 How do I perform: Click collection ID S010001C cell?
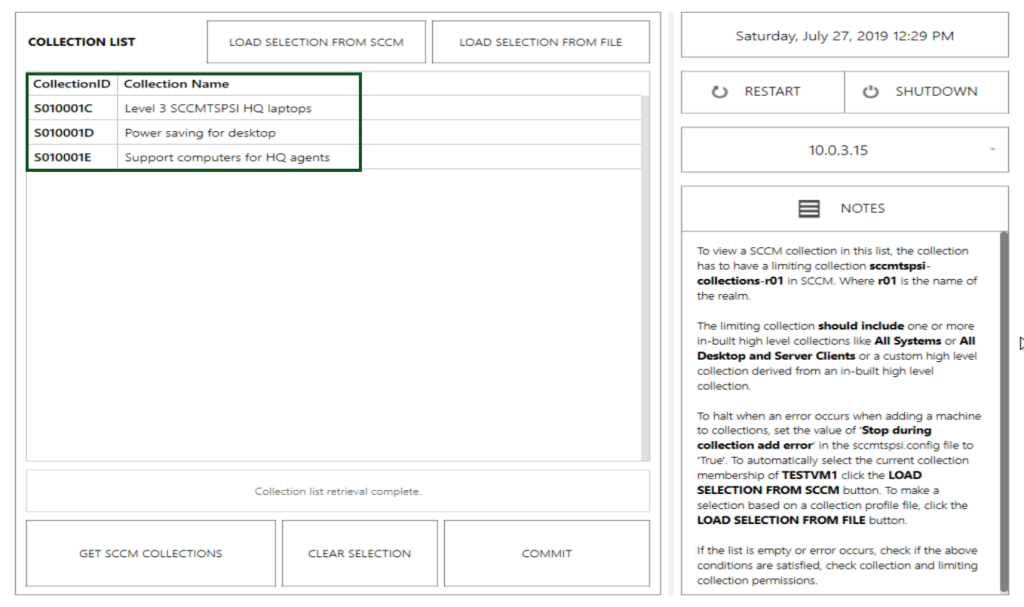pos(63,108)
